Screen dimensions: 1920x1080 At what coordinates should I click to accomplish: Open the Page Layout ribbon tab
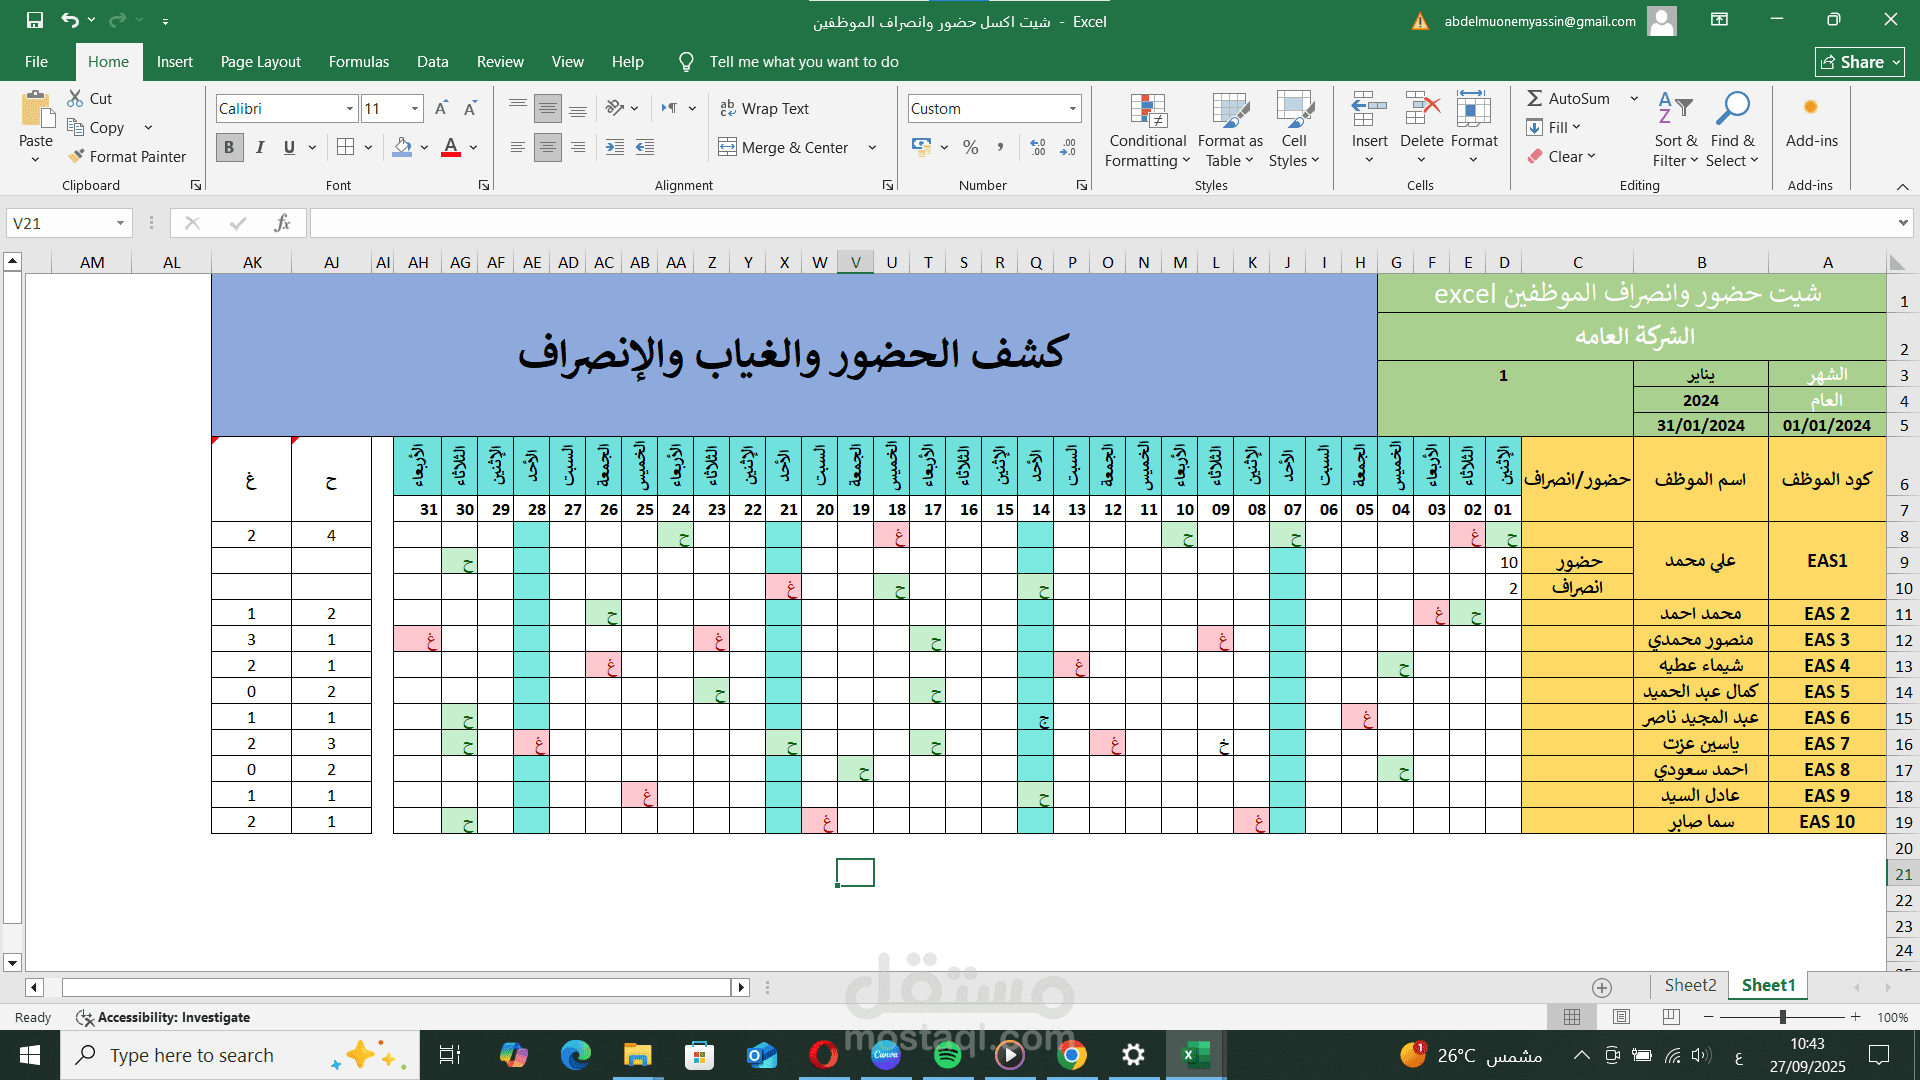(260, 62)
